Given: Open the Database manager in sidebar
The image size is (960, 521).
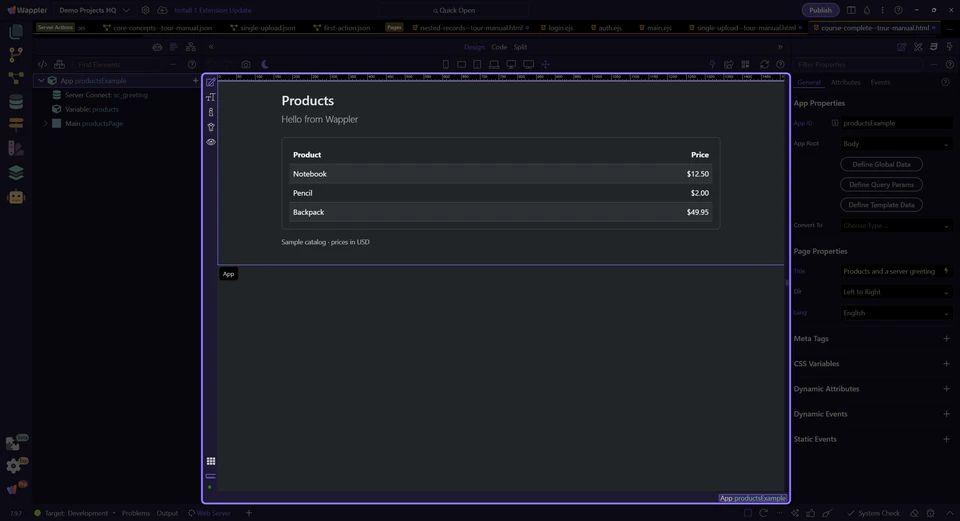Looking at the screenshot, I should point(16,101).
